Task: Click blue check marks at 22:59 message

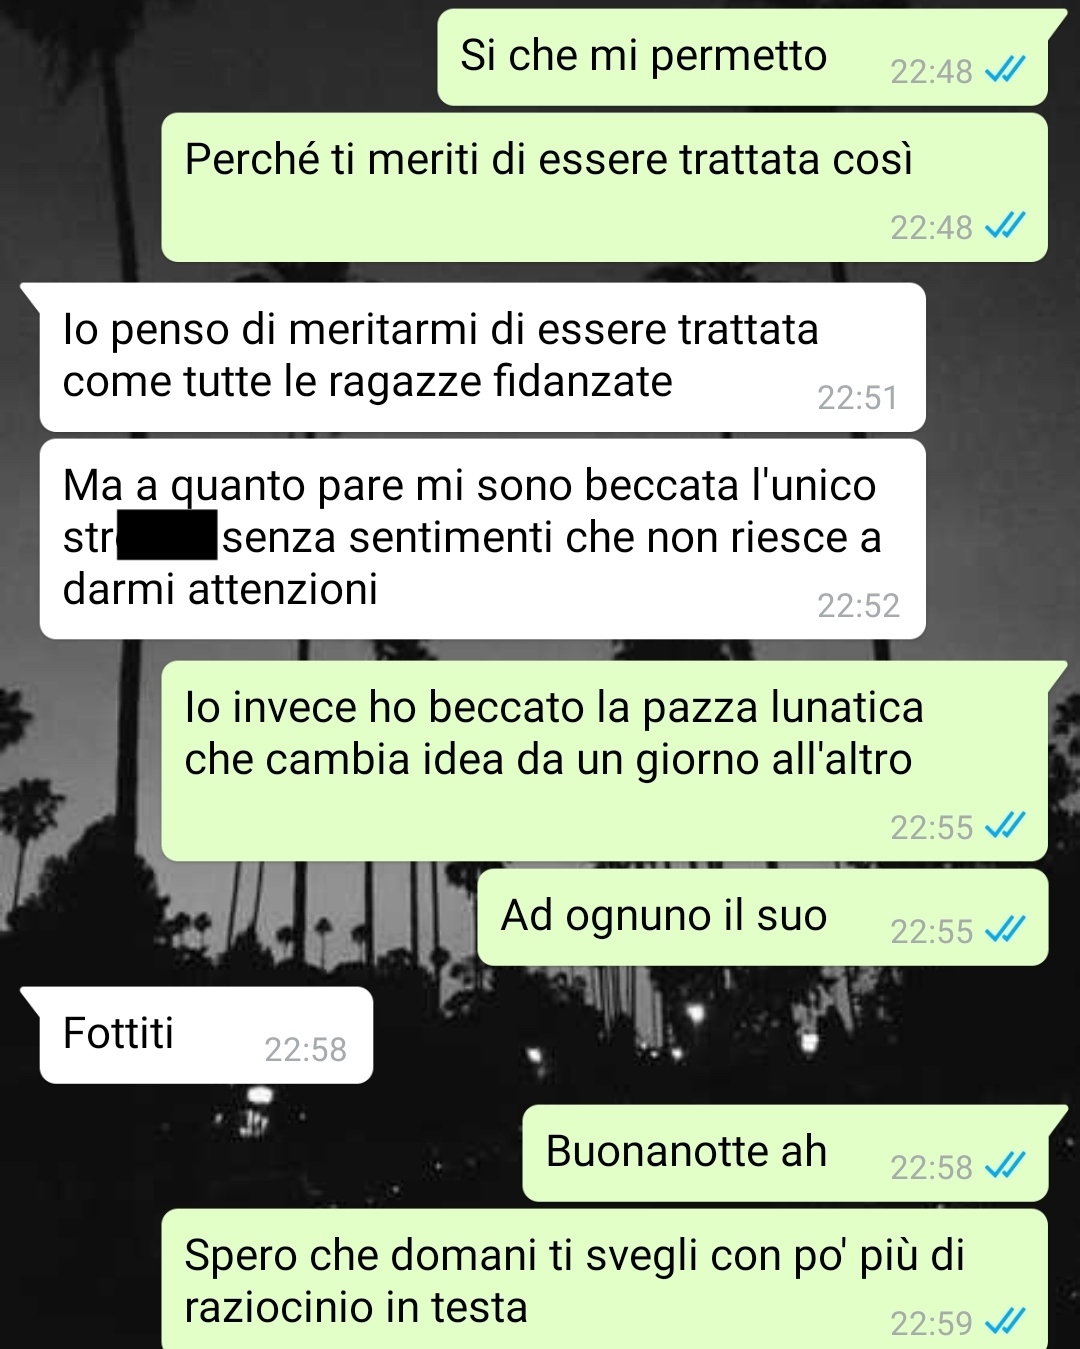Action: coord(1005,1322)
